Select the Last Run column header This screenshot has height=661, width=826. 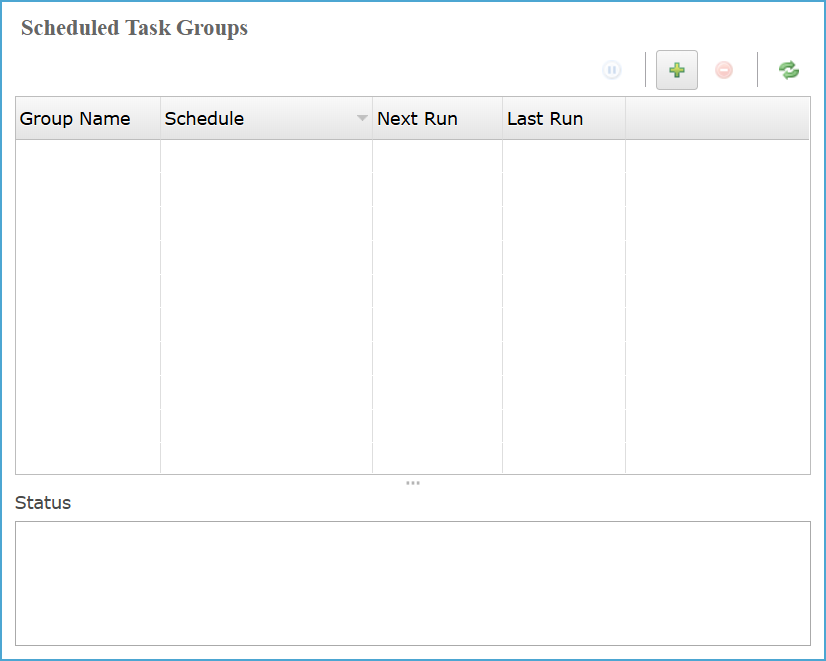(x=545, y=119)
